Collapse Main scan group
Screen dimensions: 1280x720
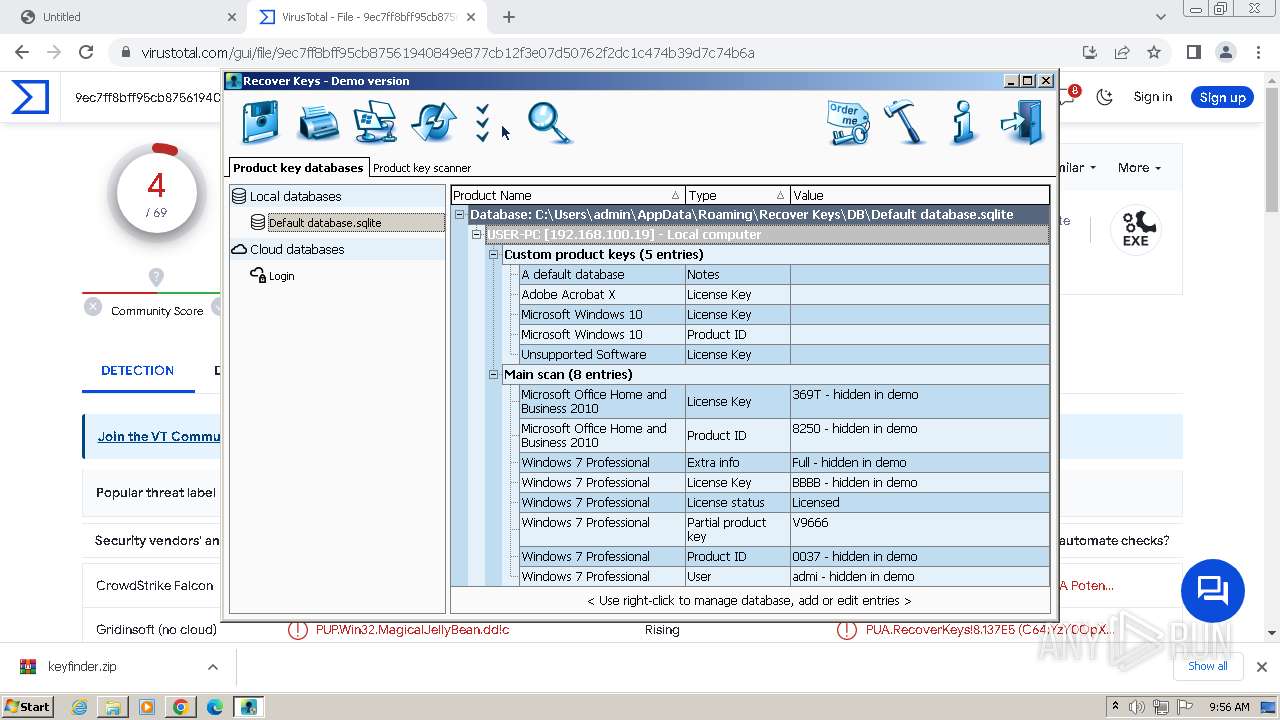coord(493,374)
